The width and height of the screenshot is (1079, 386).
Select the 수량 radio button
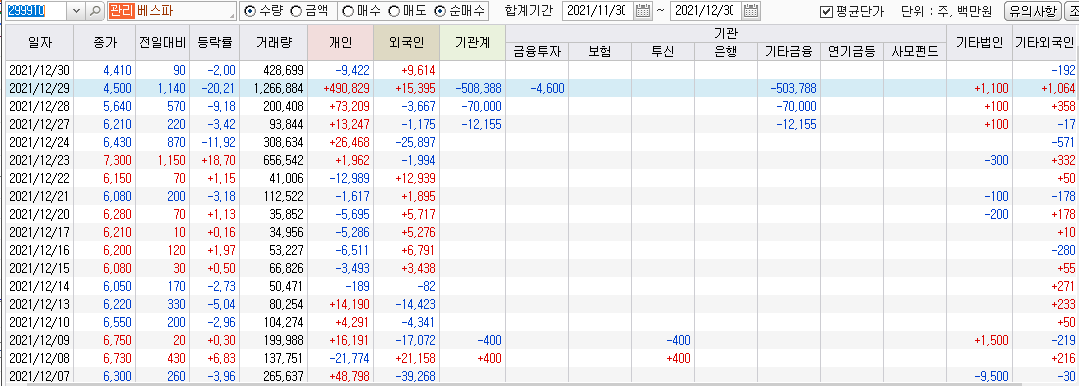(250, 11)
